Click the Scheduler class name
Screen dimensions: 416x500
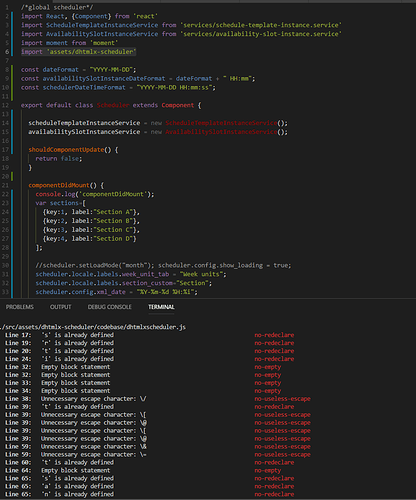113,105
